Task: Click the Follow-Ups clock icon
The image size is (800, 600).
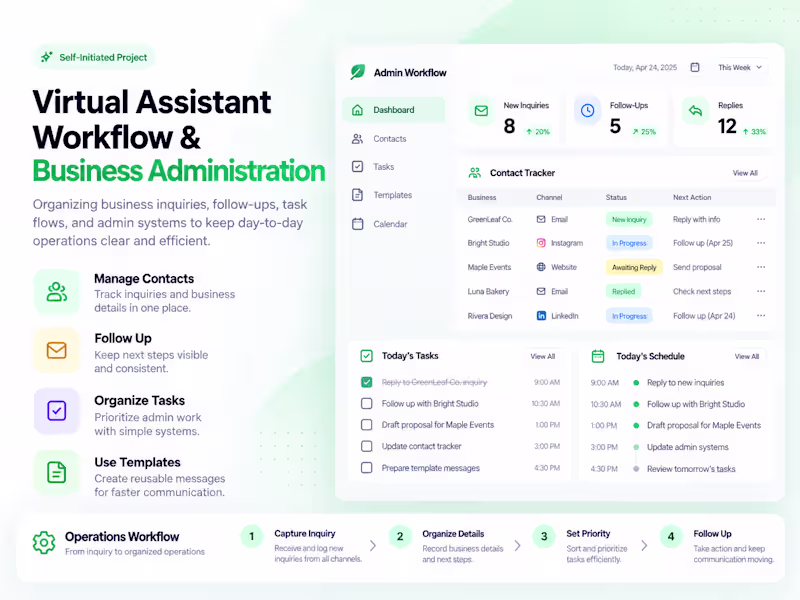Action: (587, 110)
